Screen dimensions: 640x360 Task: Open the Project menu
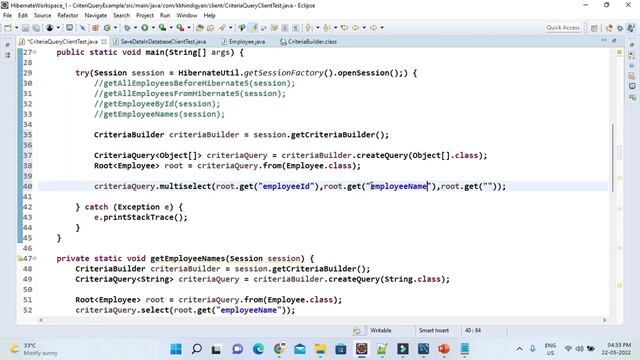click(x=145, y=16)
